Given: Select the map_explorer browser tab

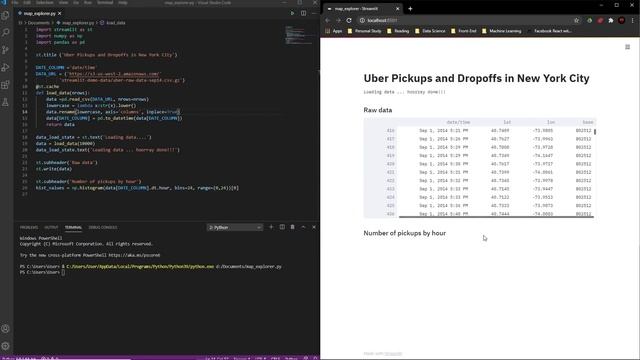Looking at the screenshot, I should click(363, 9).
